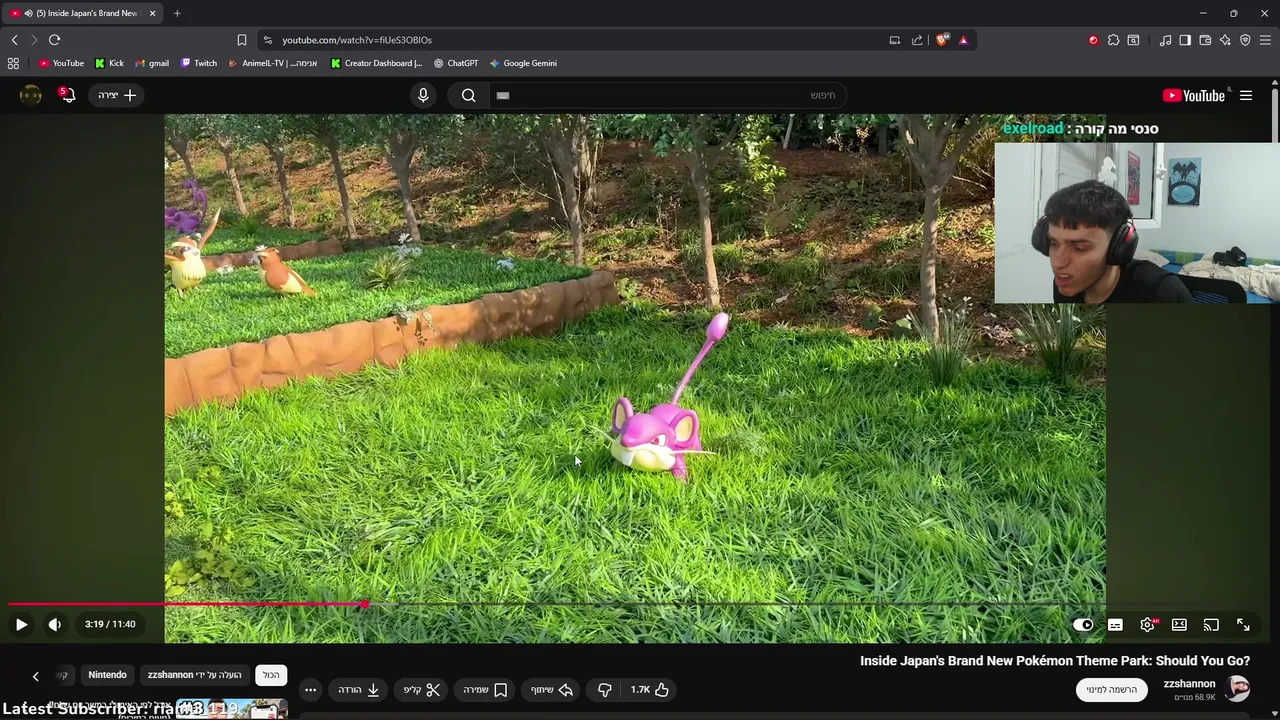The width and height of the screenshot is (1280, 720).
Task: Click the YouTube search box
Action: [666, 95]
